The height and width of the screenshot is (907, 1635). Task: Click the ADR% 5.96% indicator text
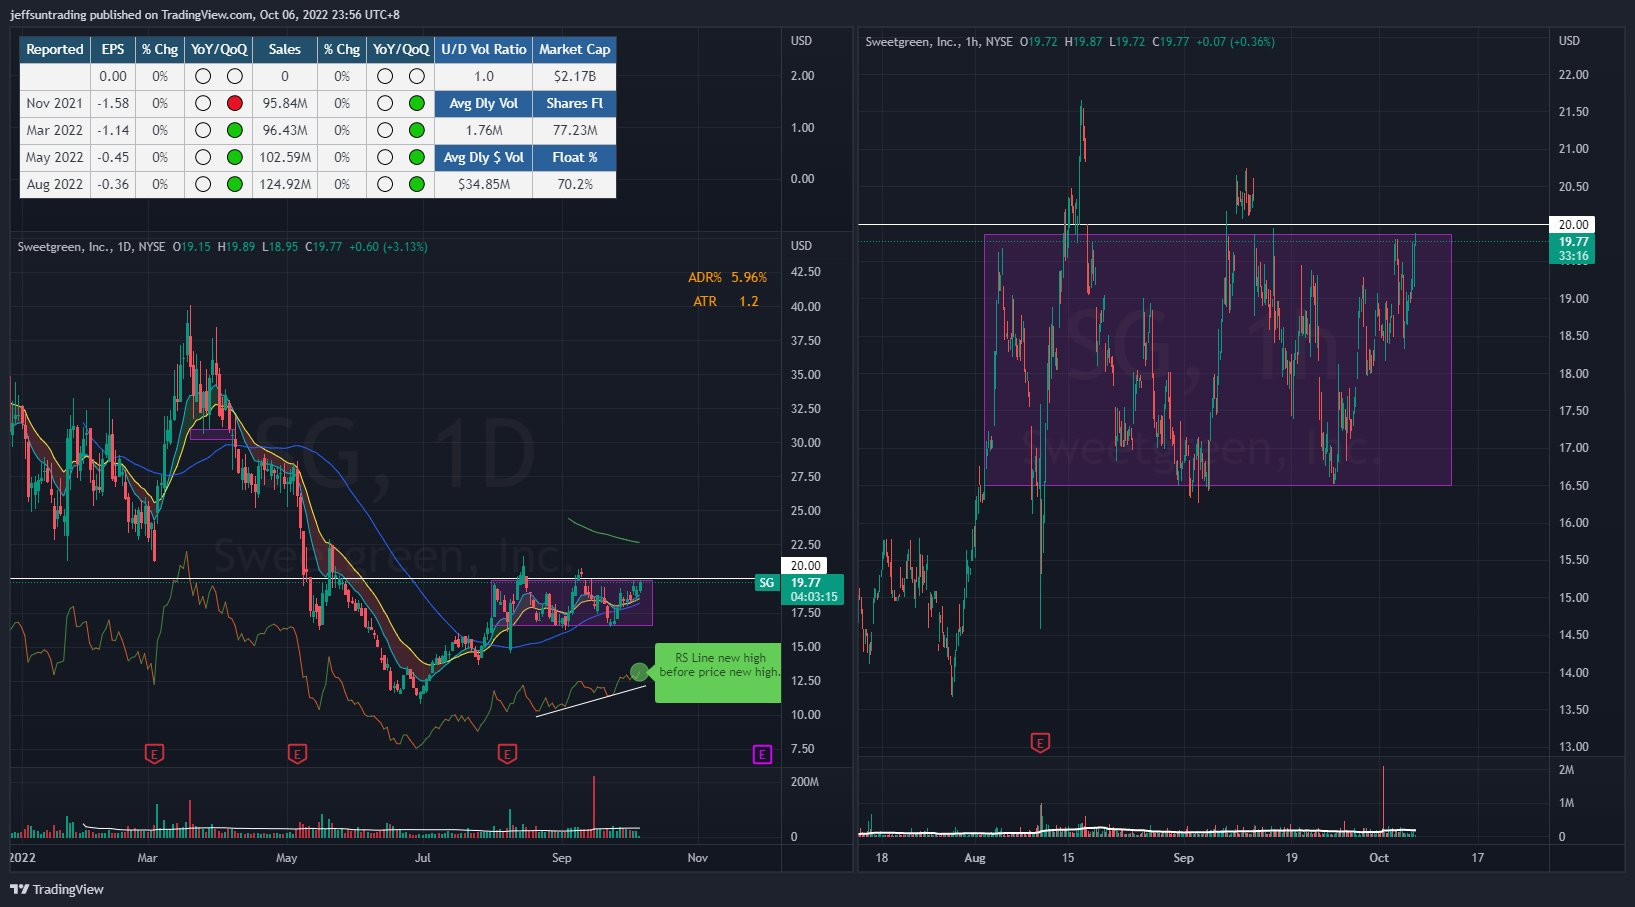point(727,277)
